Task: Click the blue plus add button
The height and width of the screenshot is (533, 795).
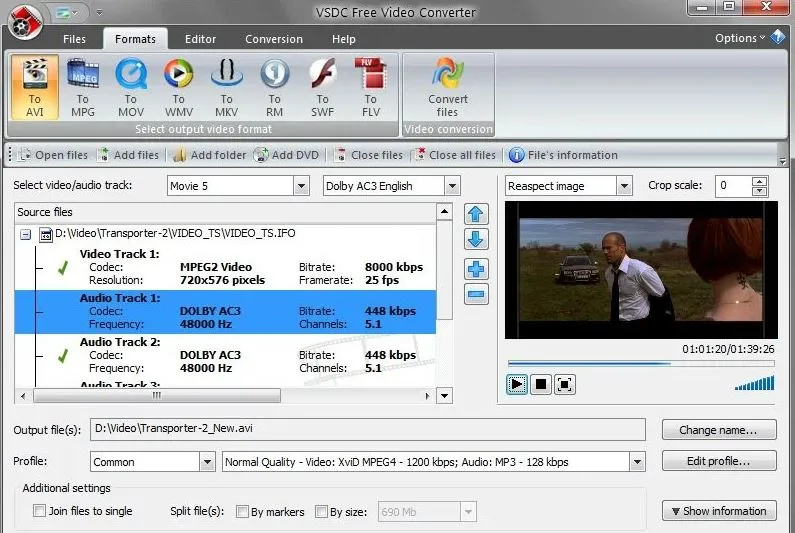Action: 476,269
